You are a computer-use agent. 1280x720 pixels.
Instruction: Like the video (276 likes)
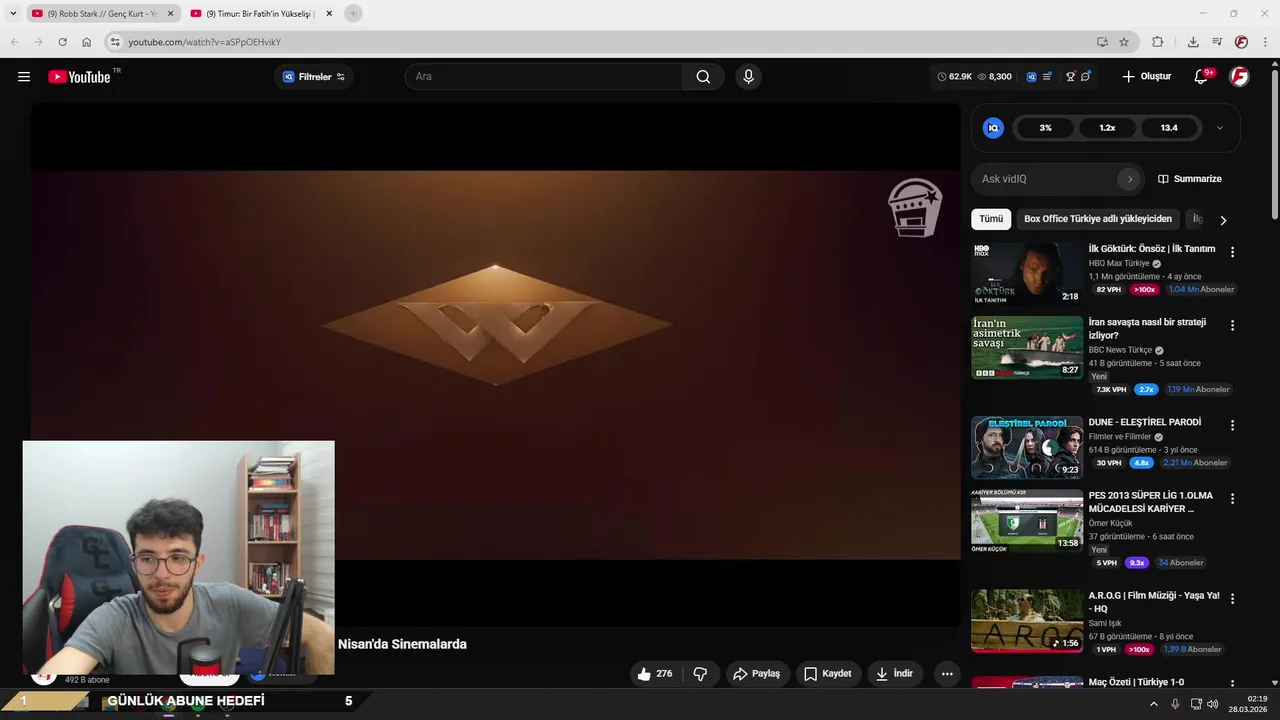coord(654,674)
